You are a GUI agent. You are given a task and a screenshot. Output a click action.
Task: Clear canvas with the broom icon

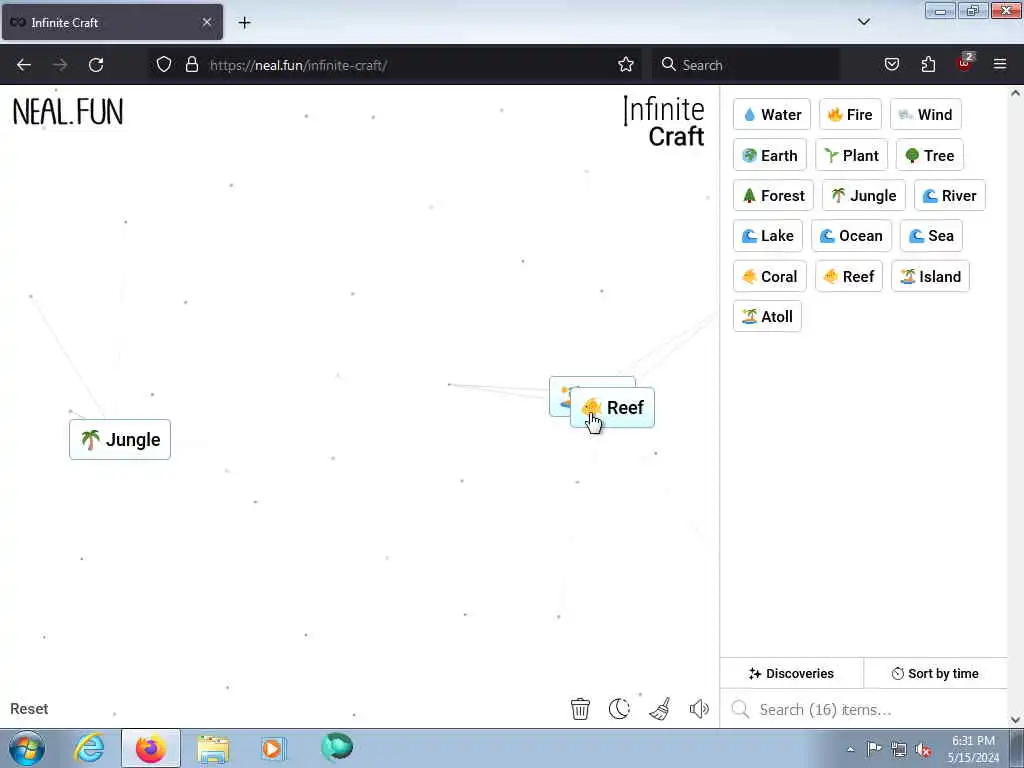tap(660, 709)
